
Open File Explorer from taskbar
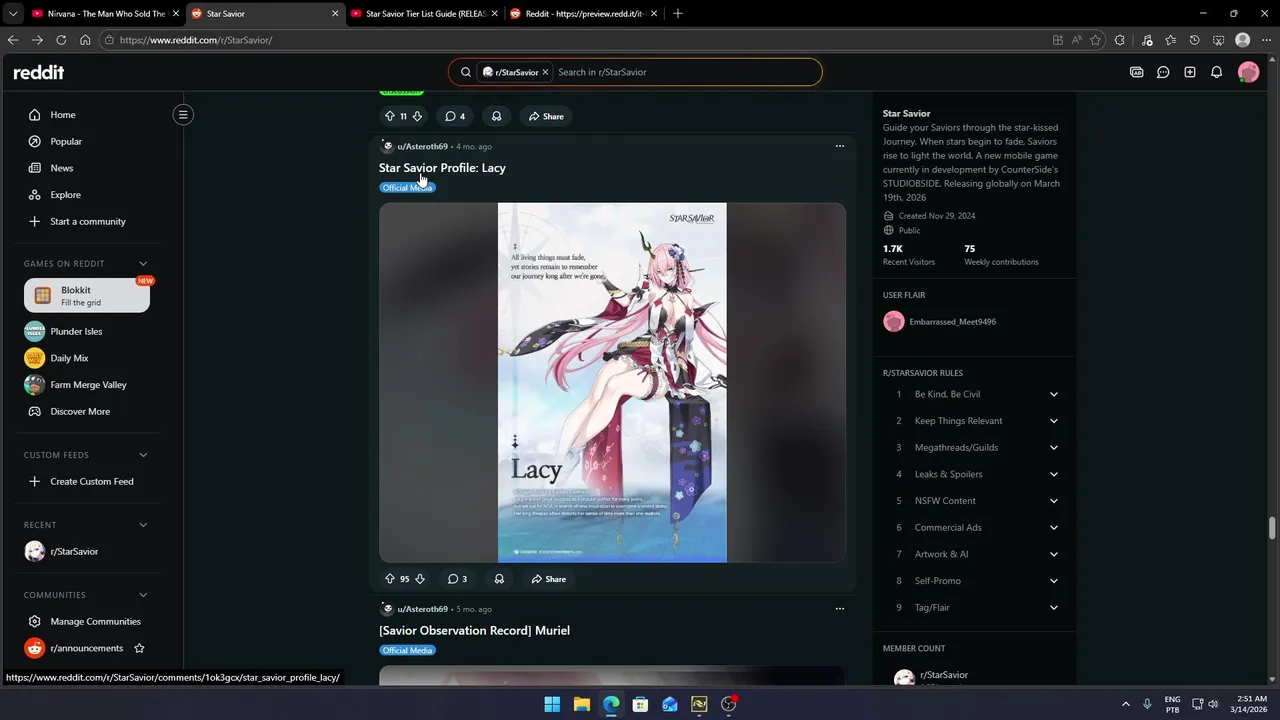581,704
